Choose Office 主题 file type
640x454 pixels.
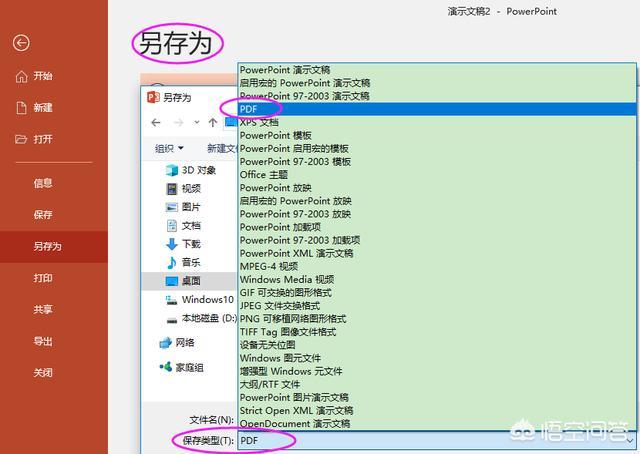point(437,174)
